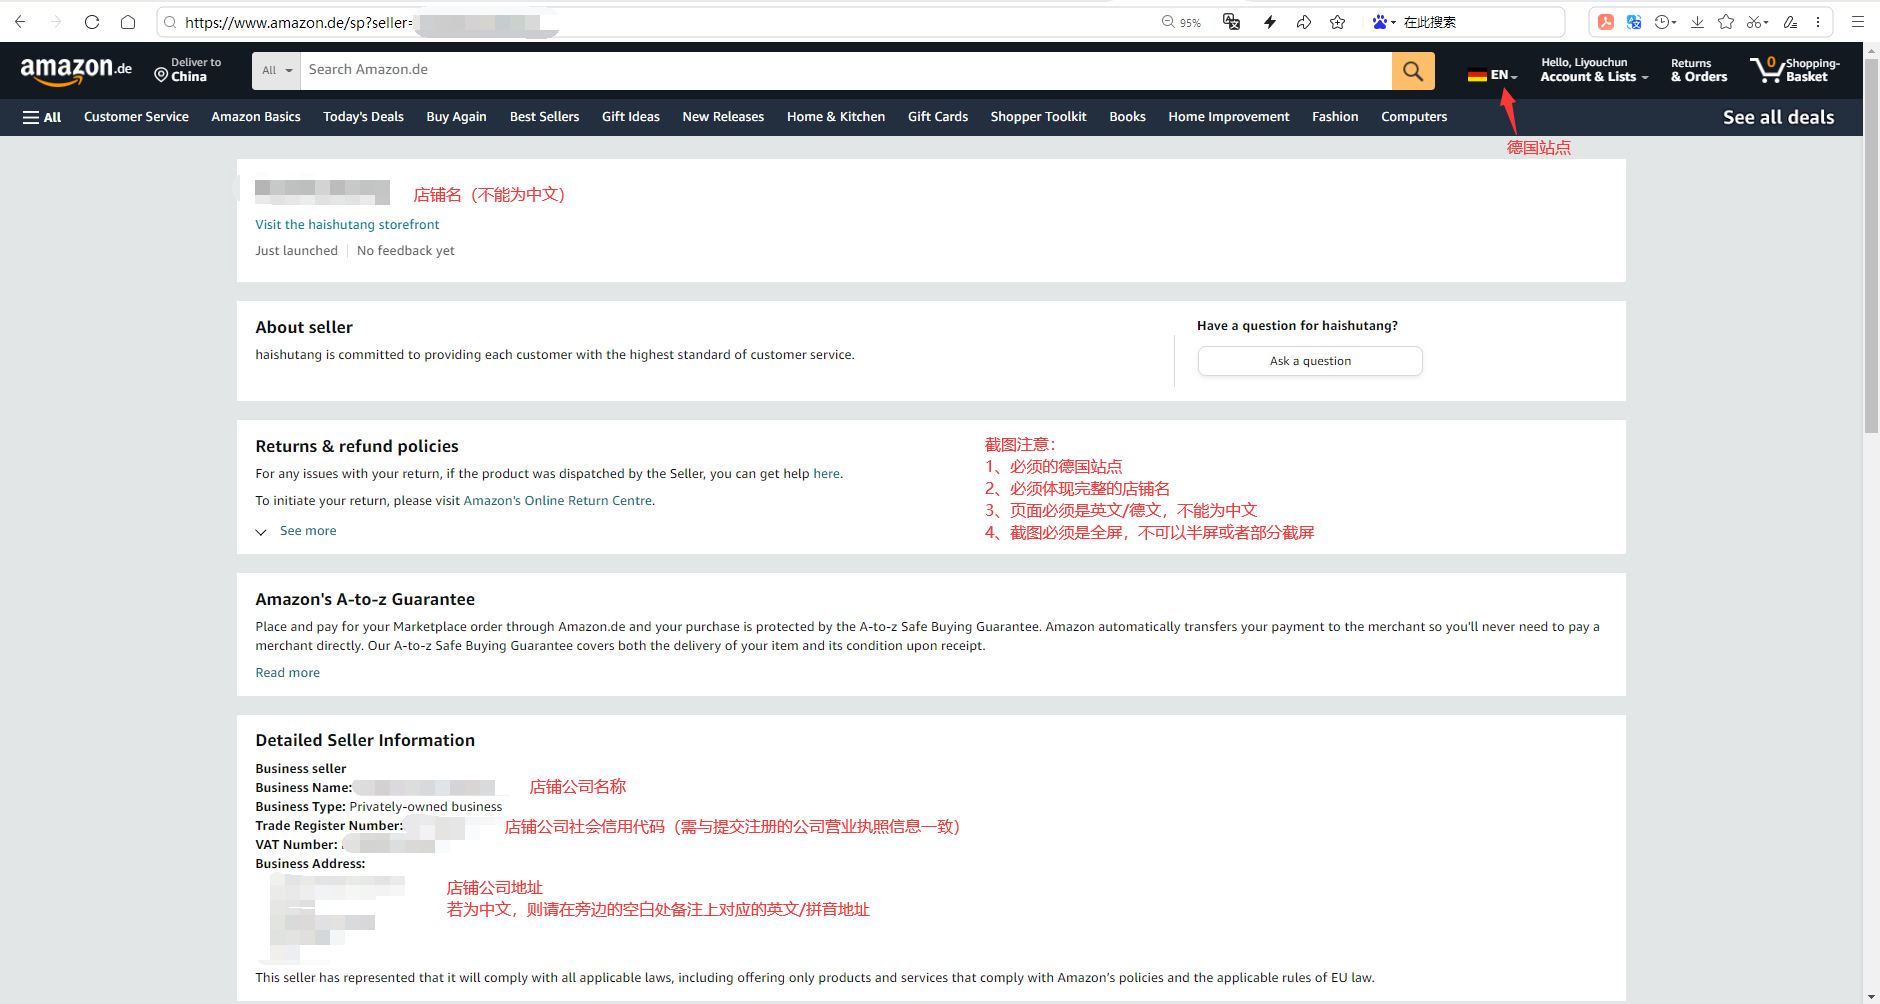Open the All search category dropdown
Viewport: 1880px width, 1004px height.
coord(277,70)
